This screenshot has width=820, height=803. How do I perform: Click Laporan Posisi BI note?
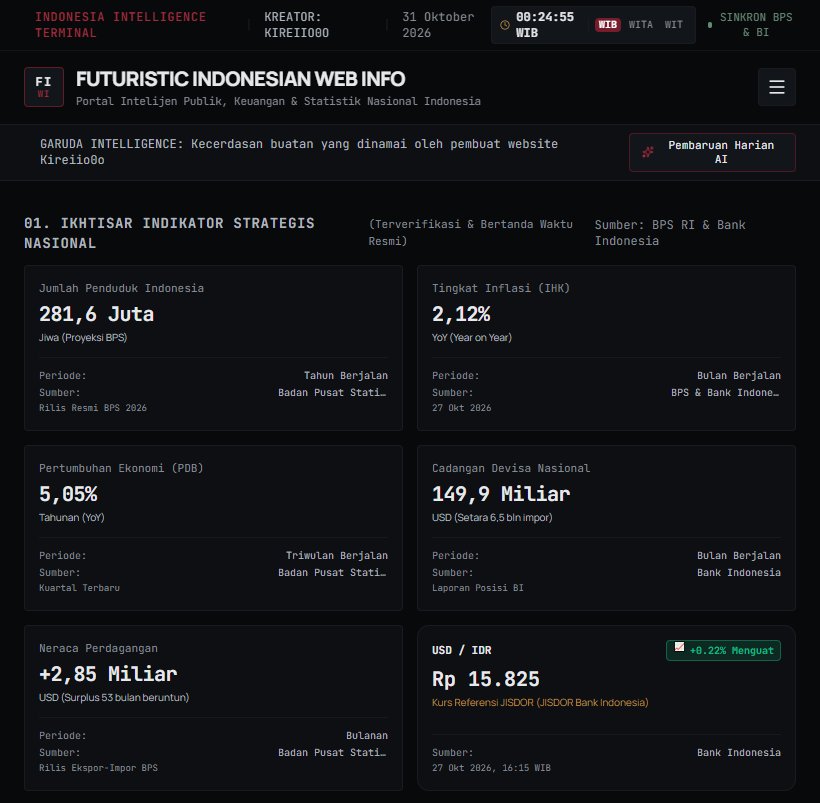[478, 587]
